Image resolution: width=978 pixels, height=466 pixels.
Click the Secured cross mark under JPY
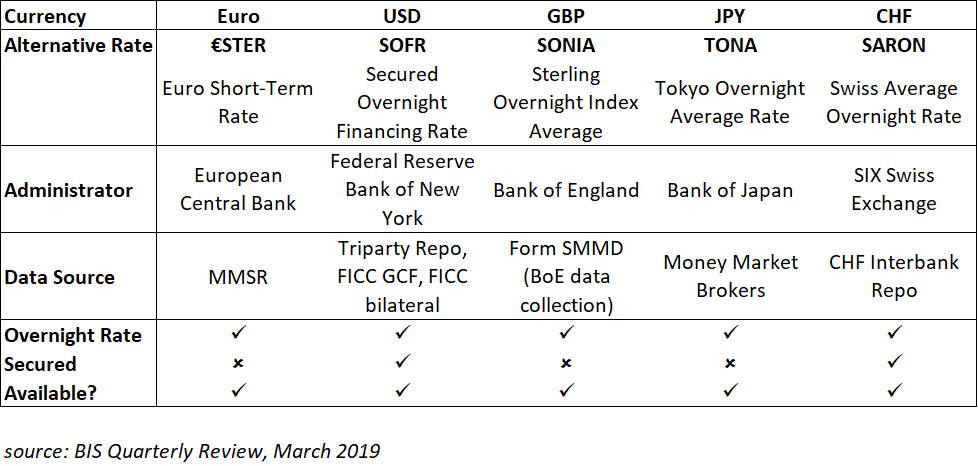pyautogui.click(x=730, y=364)
